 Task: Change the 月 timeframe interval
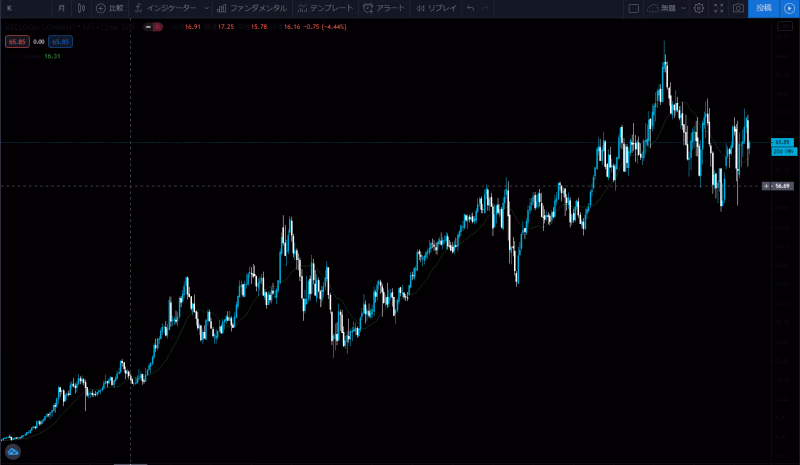pos(61,8)
